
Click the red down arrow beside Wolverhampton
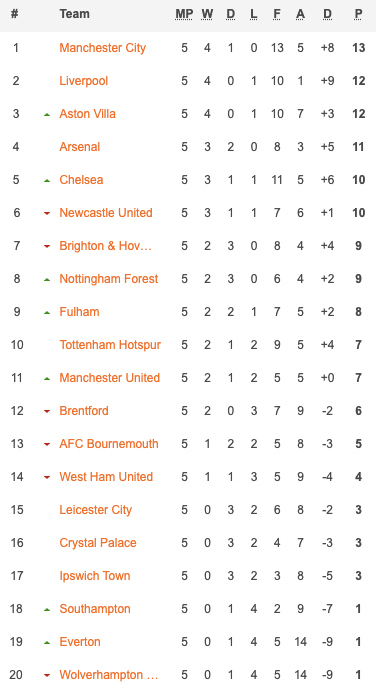tap(47, 675)
